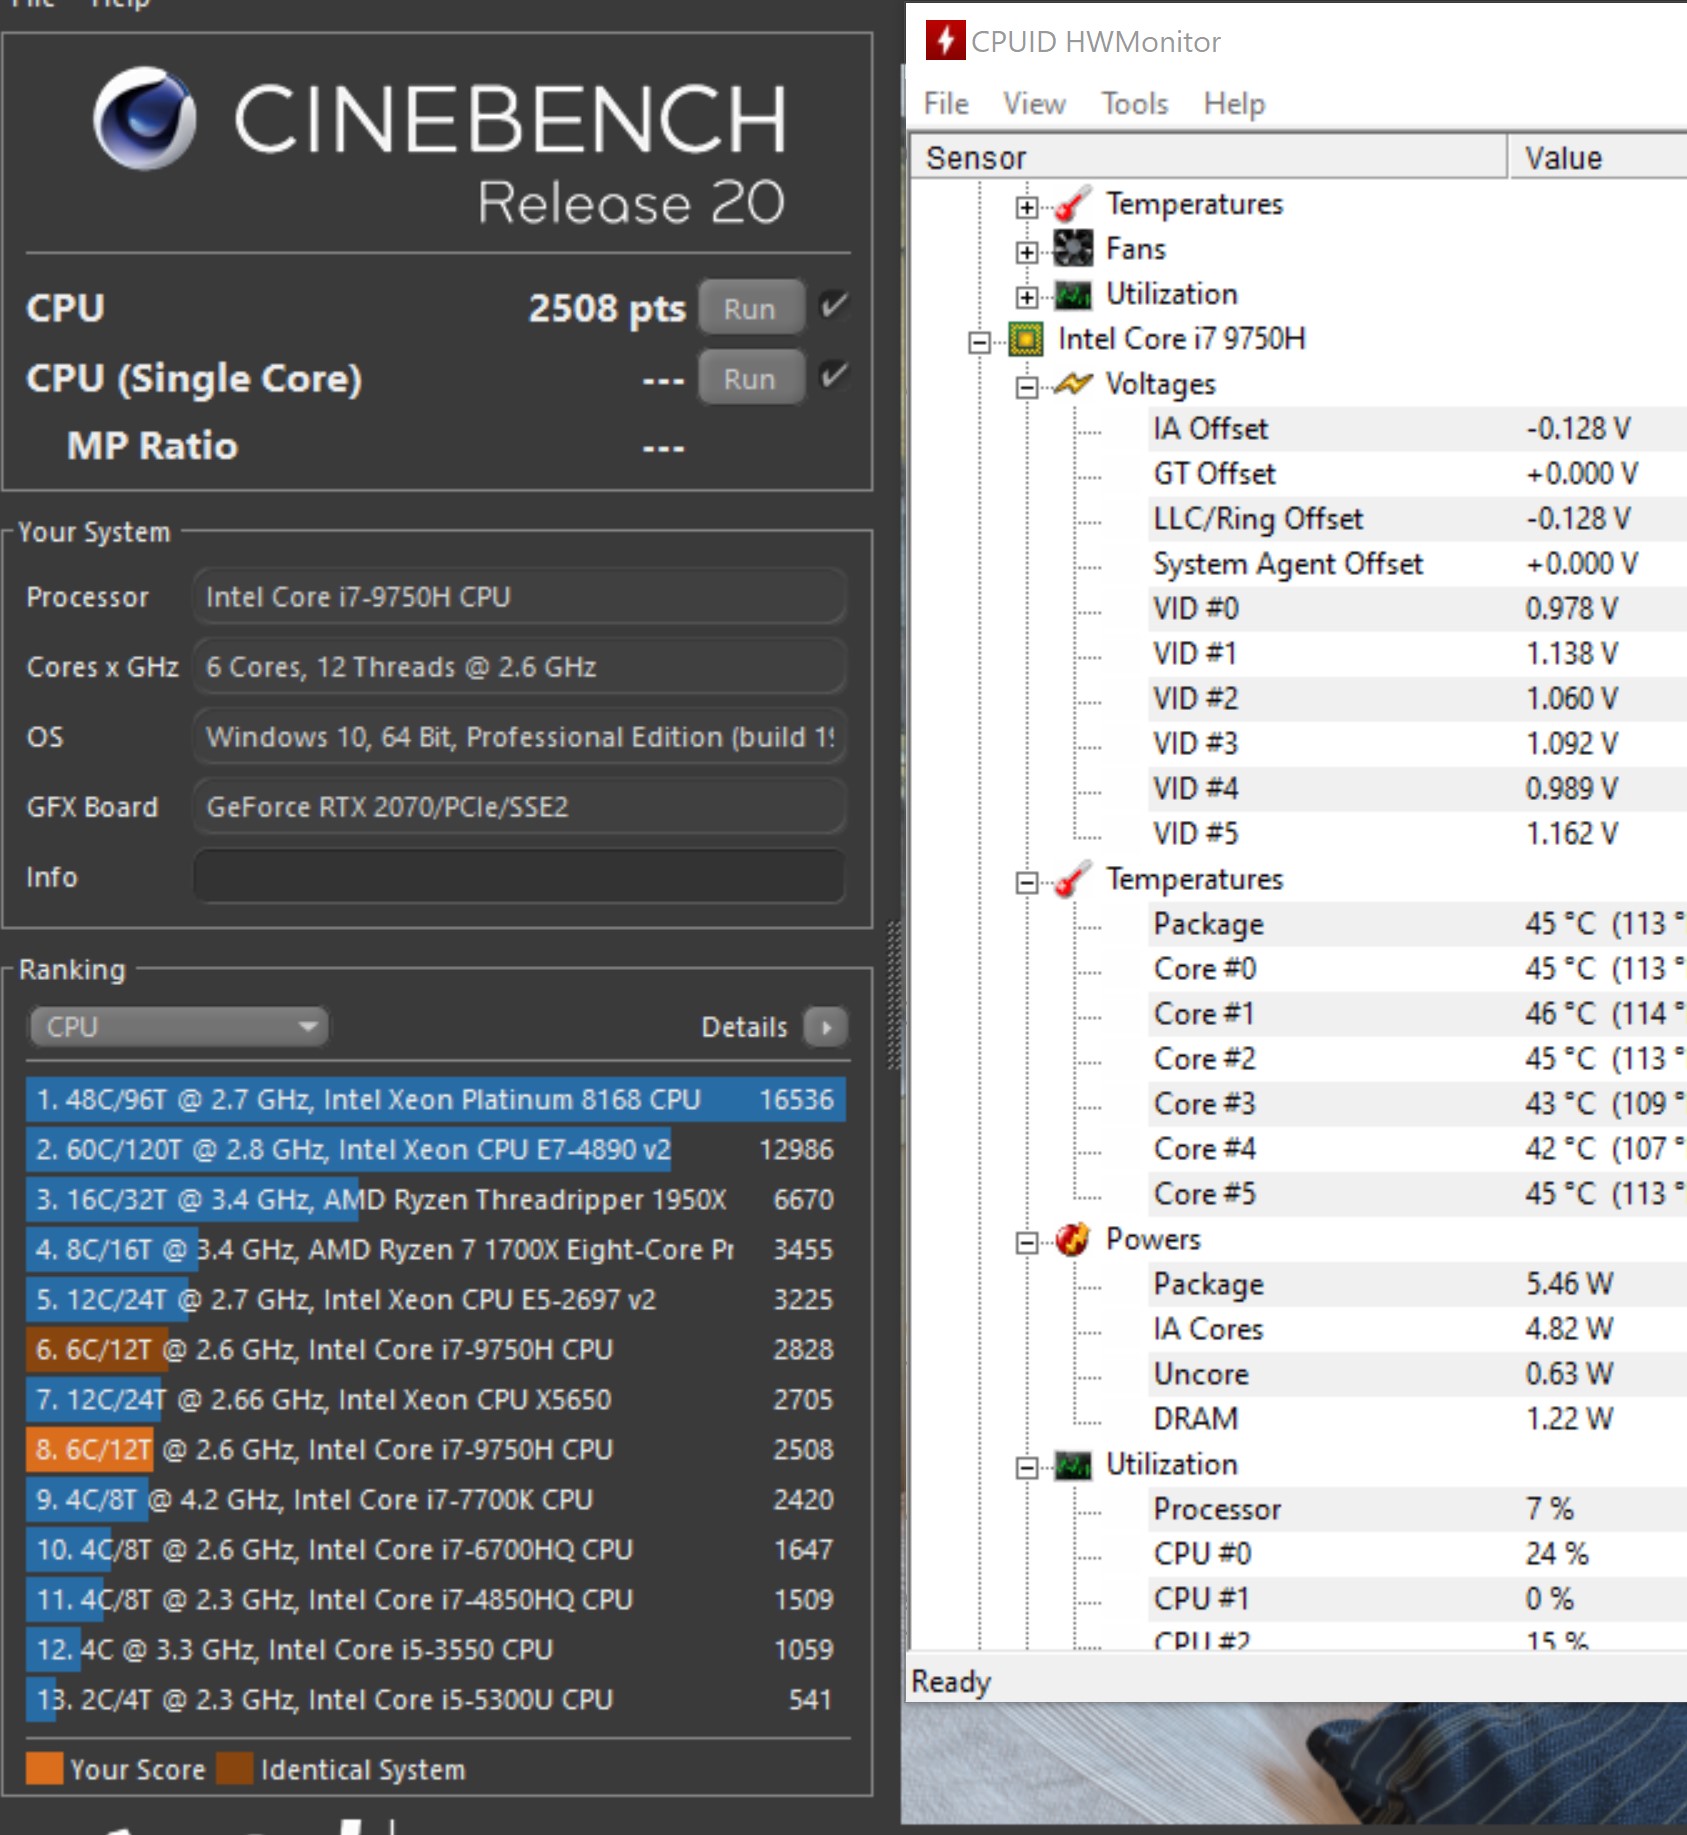Select ranking row Core i7-7700K
1687x1835 pixels.
pyautogui.click(x=436, y=1499)
